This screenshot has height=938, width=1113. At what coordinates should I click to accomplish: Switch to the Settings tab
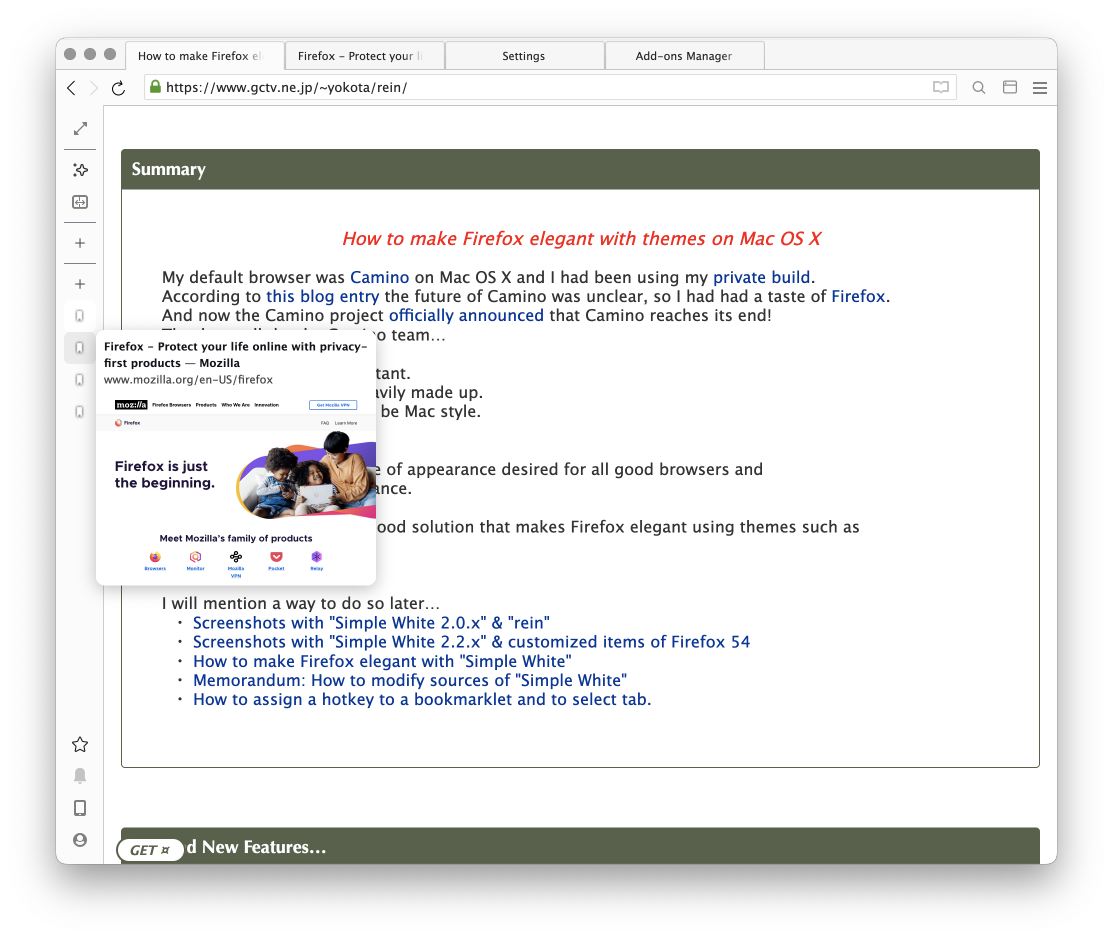pos(523,56)
